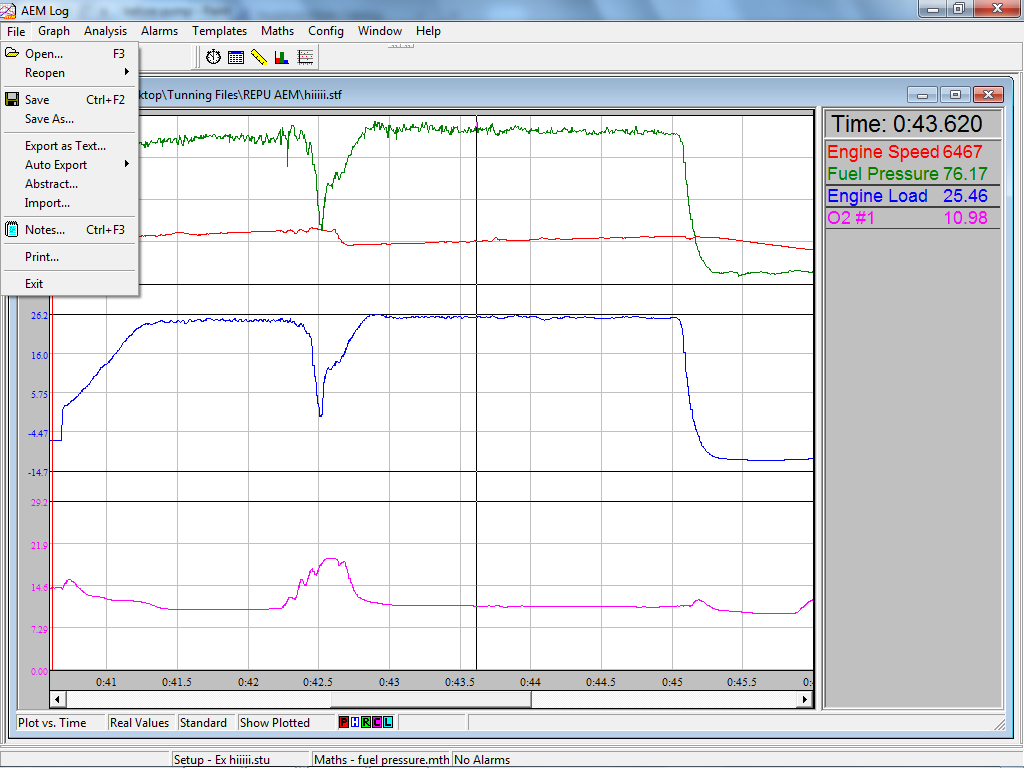This screenshot has width=1024, height=768.
Task: Maximize the hiiiii.stf log window
Action: tap(955, 95)
